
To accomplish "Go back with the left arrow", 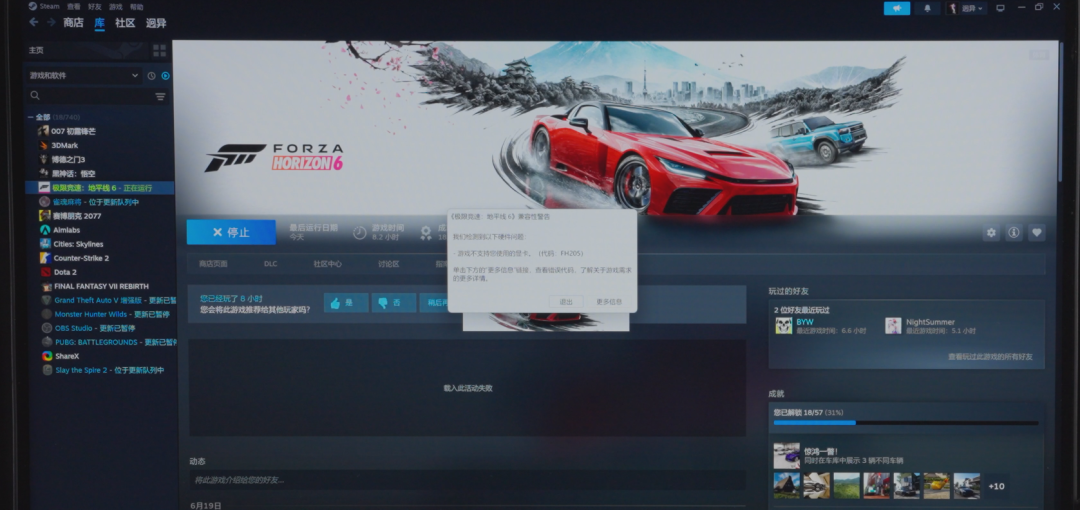I will pos(33,23).
